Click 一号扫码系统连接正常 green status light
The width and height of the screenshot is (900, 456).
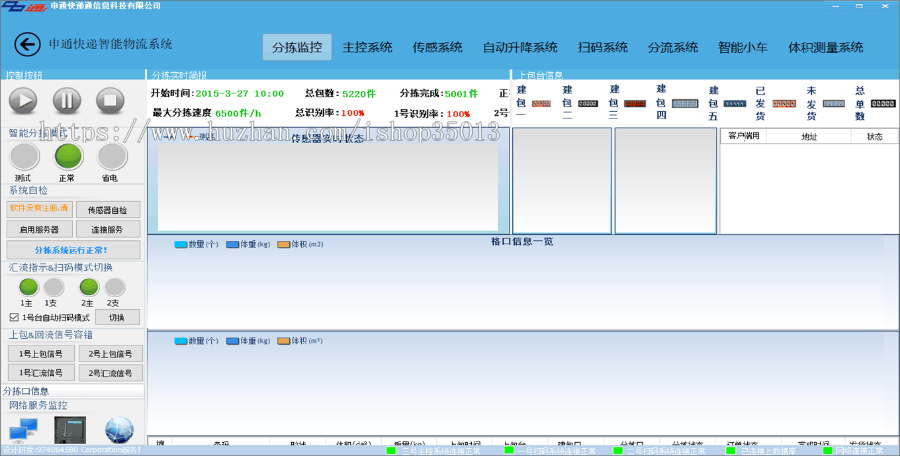(509, 451)
